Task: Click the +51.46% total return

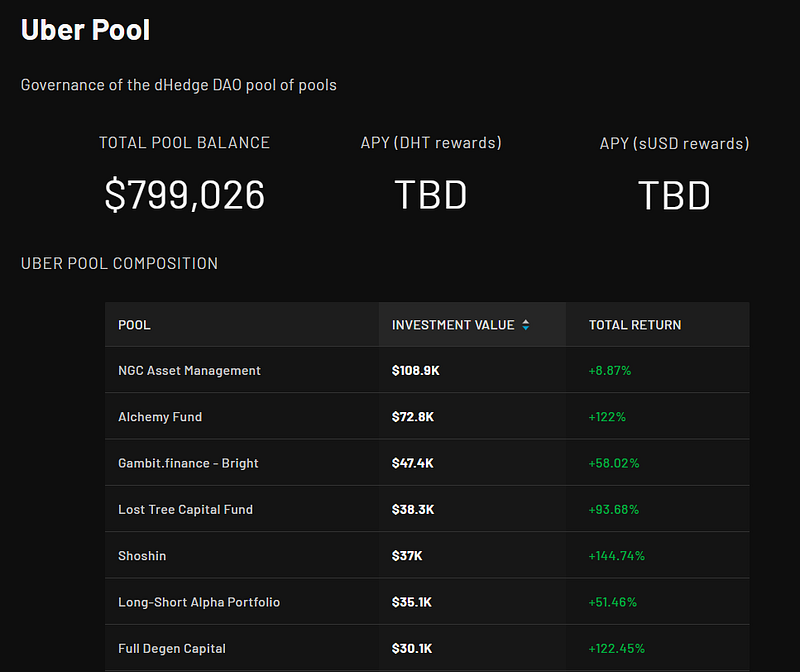Action: pos(613,602)
